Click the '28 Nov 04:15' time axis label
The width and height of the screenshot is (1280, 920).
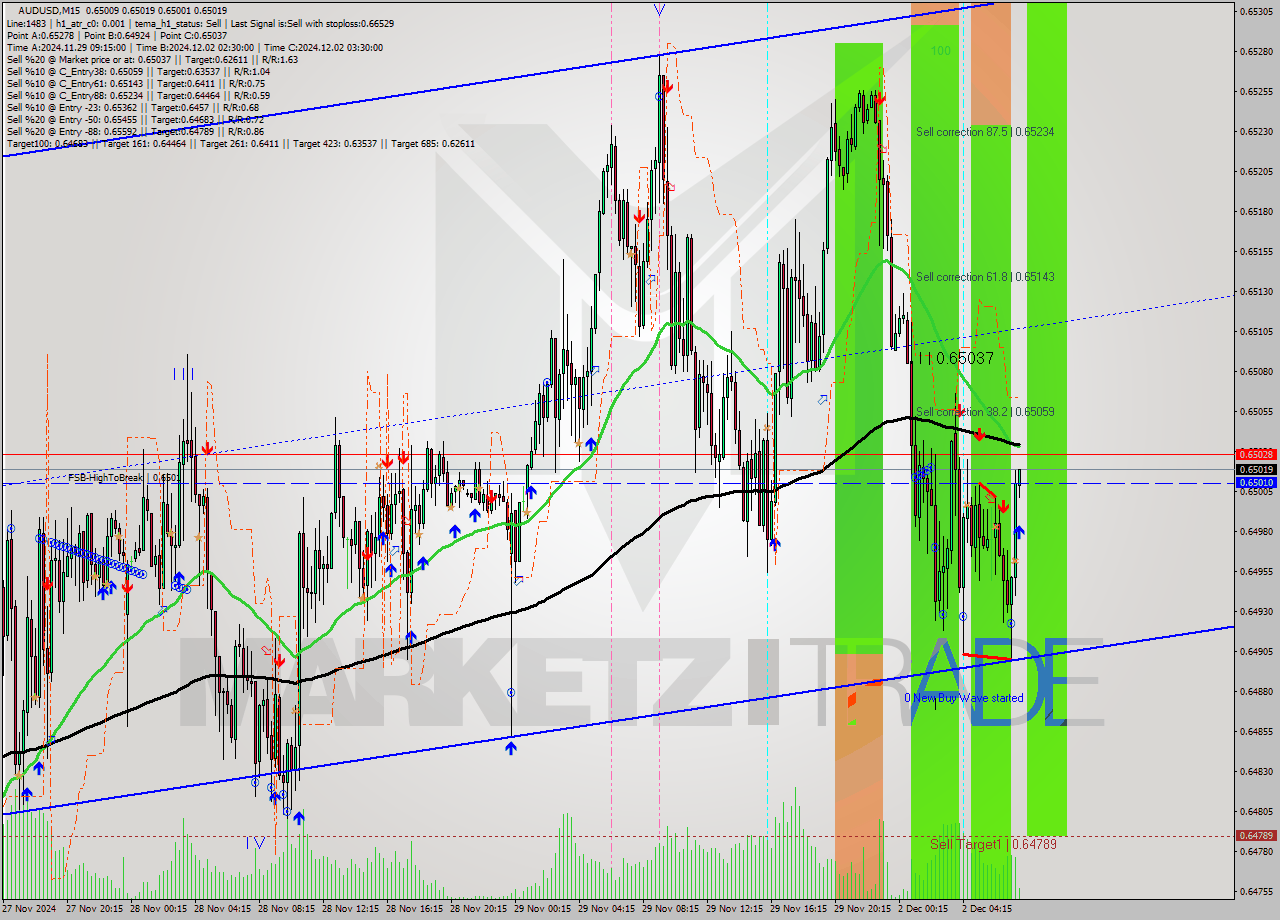click(223, 909)
